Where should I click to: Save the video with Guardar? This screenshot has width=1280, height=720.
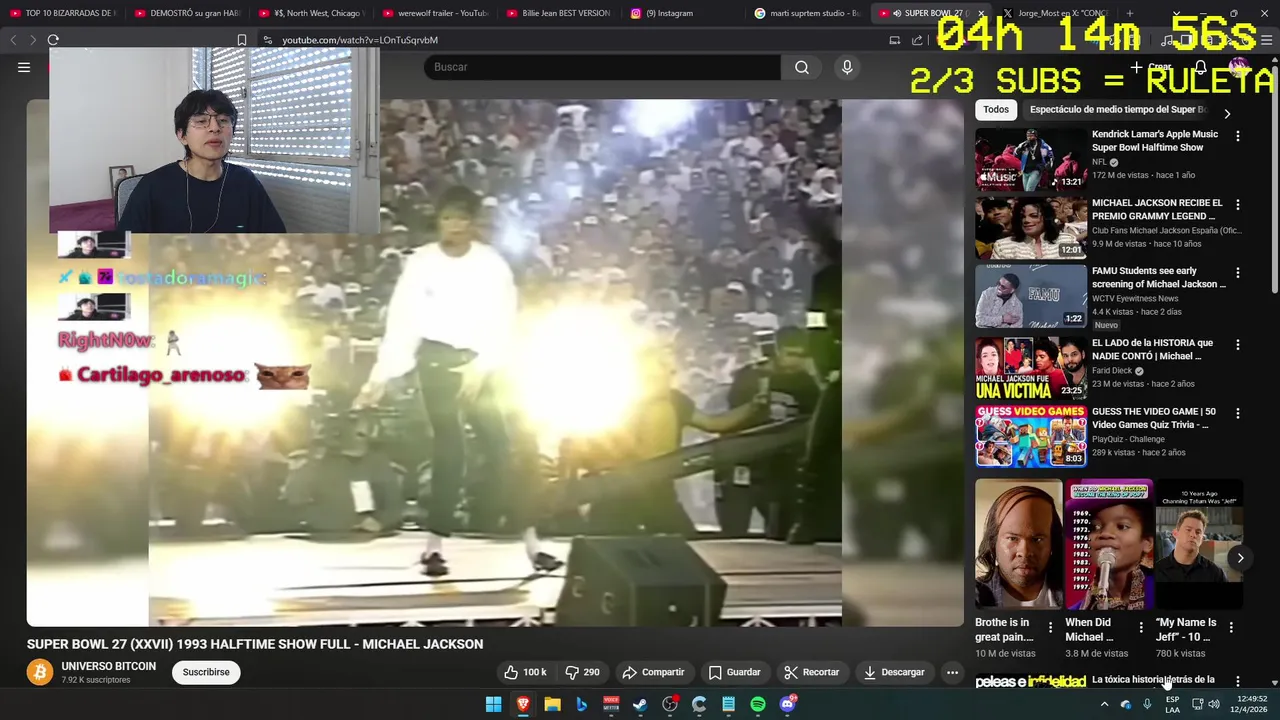click(735, 672)
